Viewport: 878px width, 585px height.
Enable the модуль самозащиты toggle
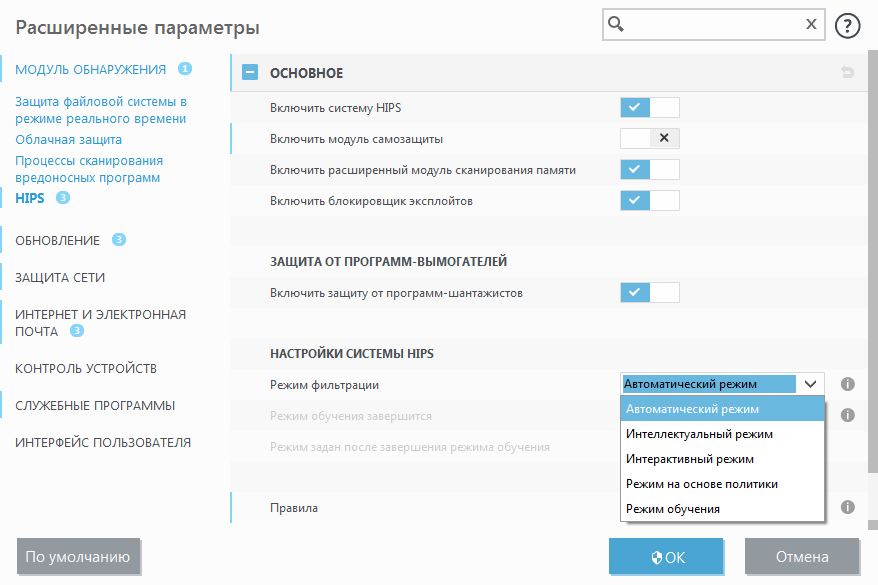[649, 139]
